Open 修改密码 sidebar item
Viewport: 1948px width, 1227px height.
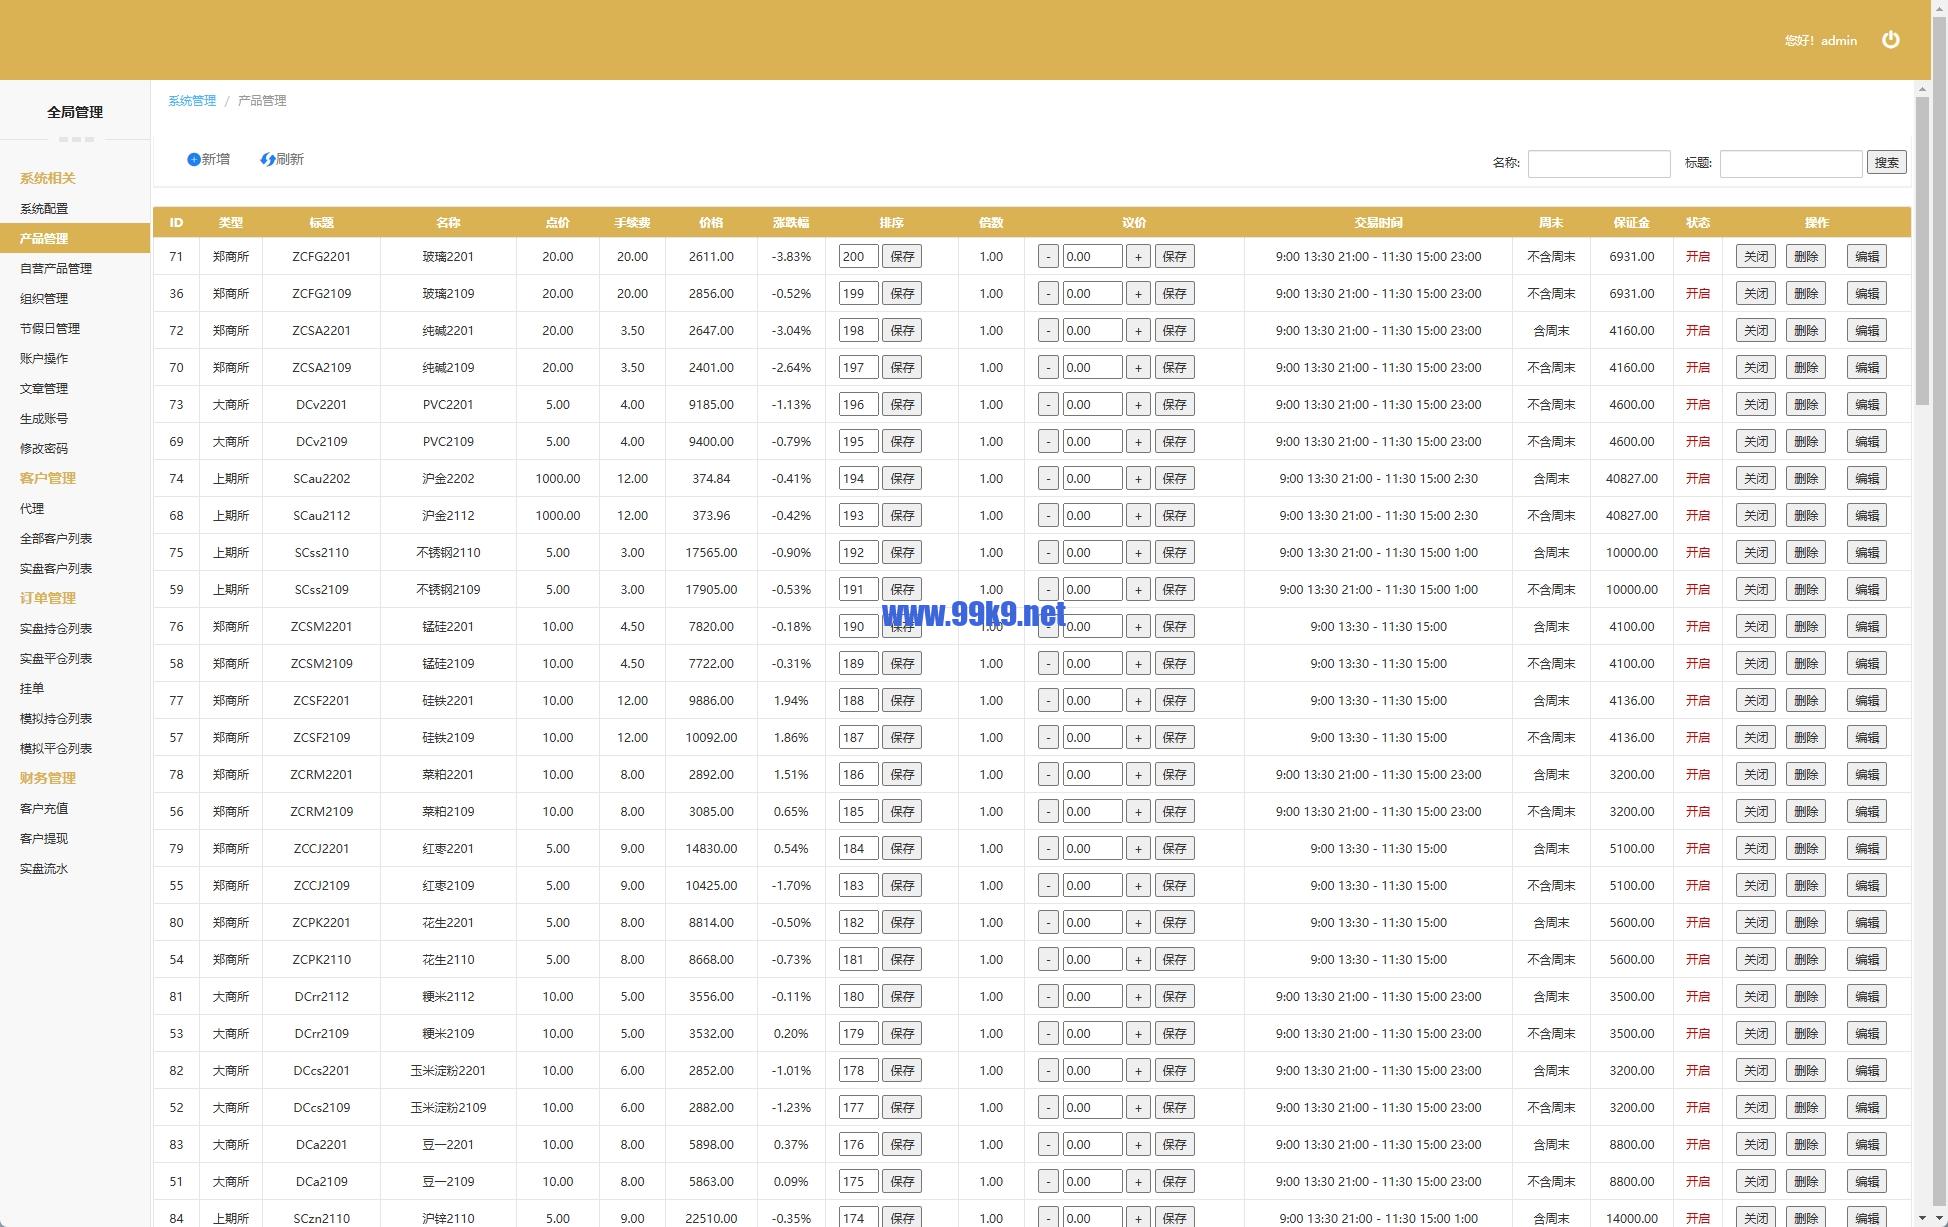coord(44,448)
